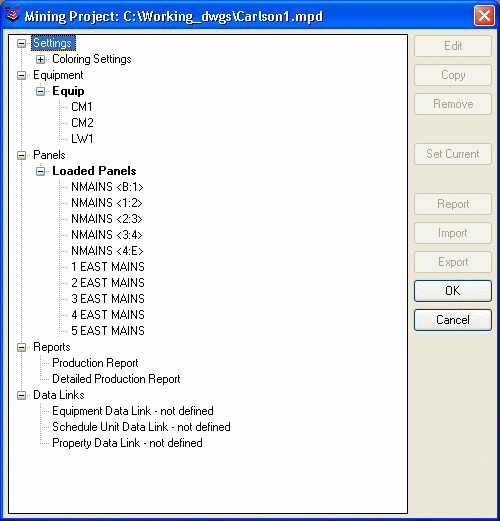500x521 pixels.
Task: Confirm the dialog with OK
Action: (x=453, y=291)
